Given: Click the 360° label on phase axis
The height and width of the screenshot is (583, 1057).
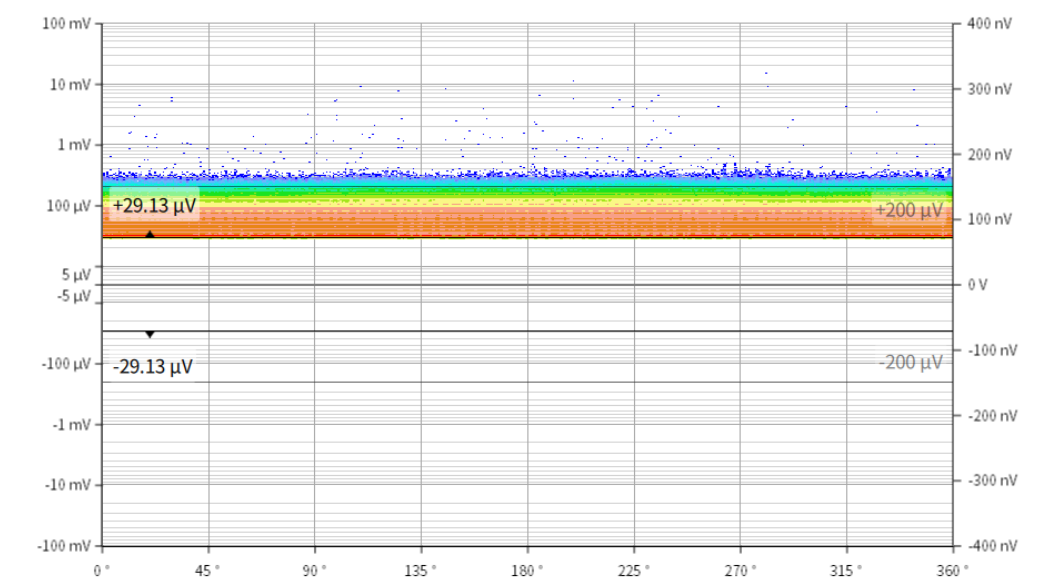Looking at the screenshot, I should coord(954,569).
